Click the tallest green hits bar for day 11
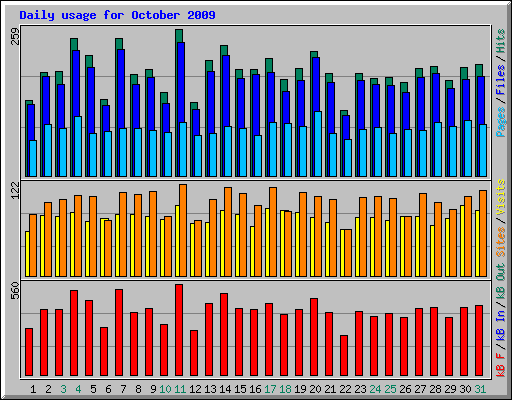This screenshot has width=512, height=400. [x=179, y=35]
